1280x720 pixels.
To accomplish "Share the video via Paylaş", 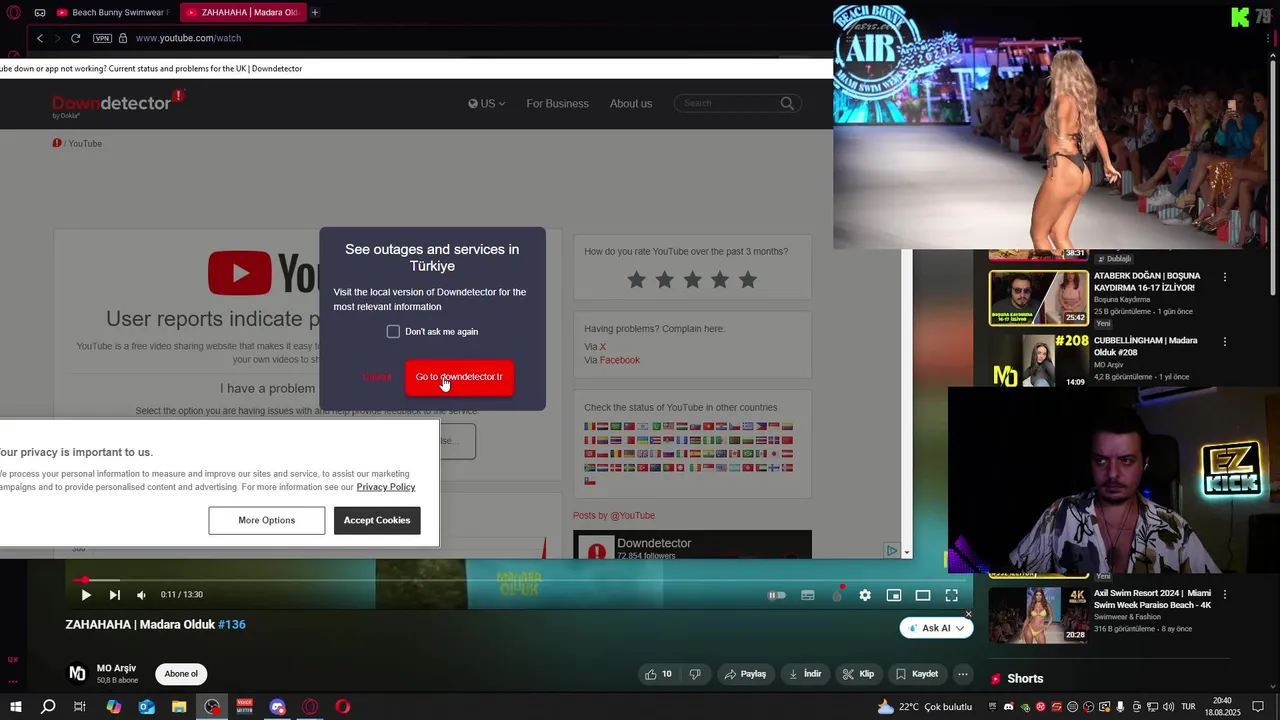I will coord(745,674).
